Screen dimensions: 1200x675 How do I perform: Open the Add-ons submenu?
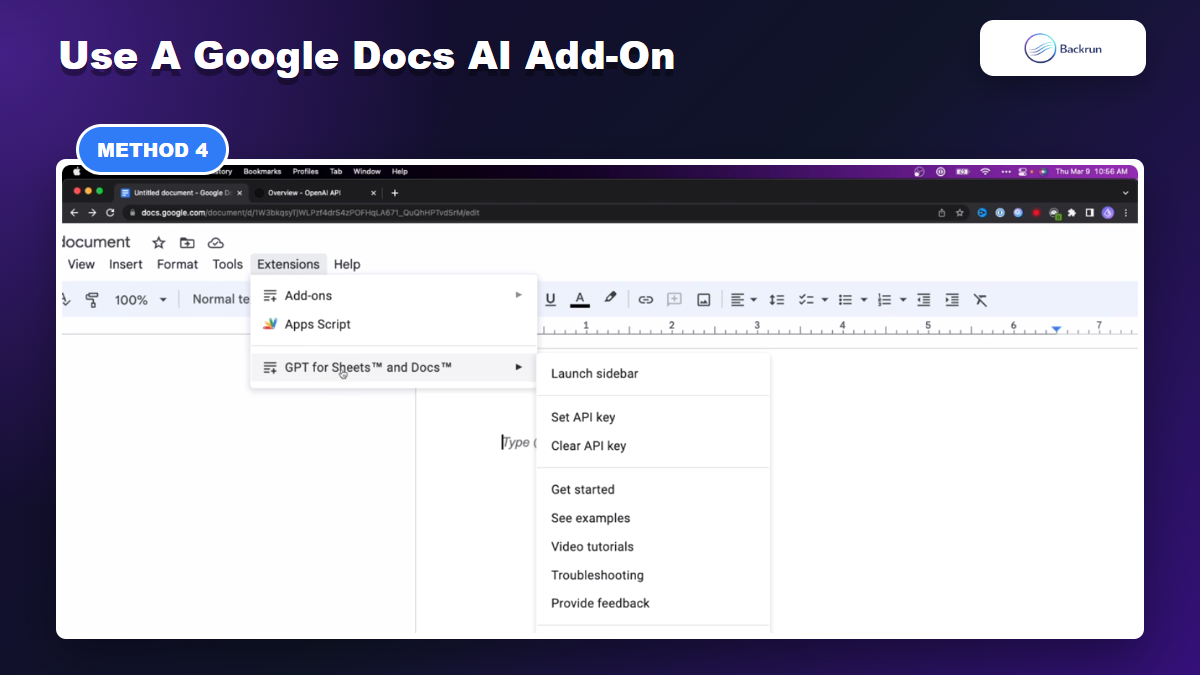[x=393, y=295]
